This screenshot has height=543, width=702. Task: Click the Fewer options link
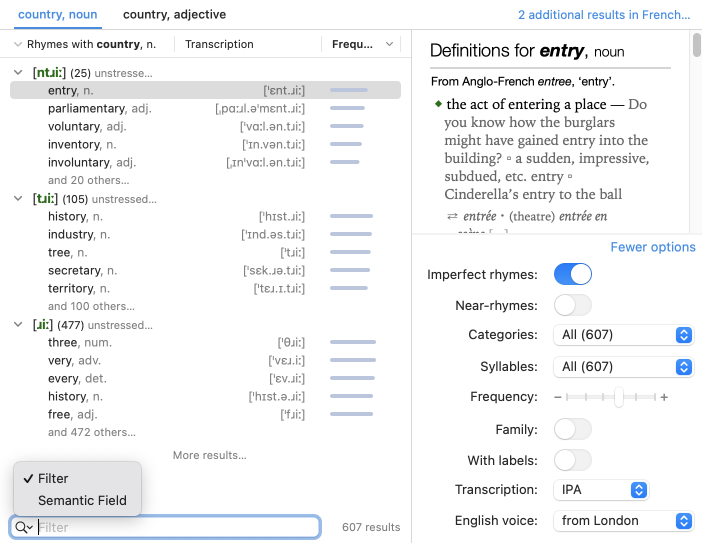652,247
